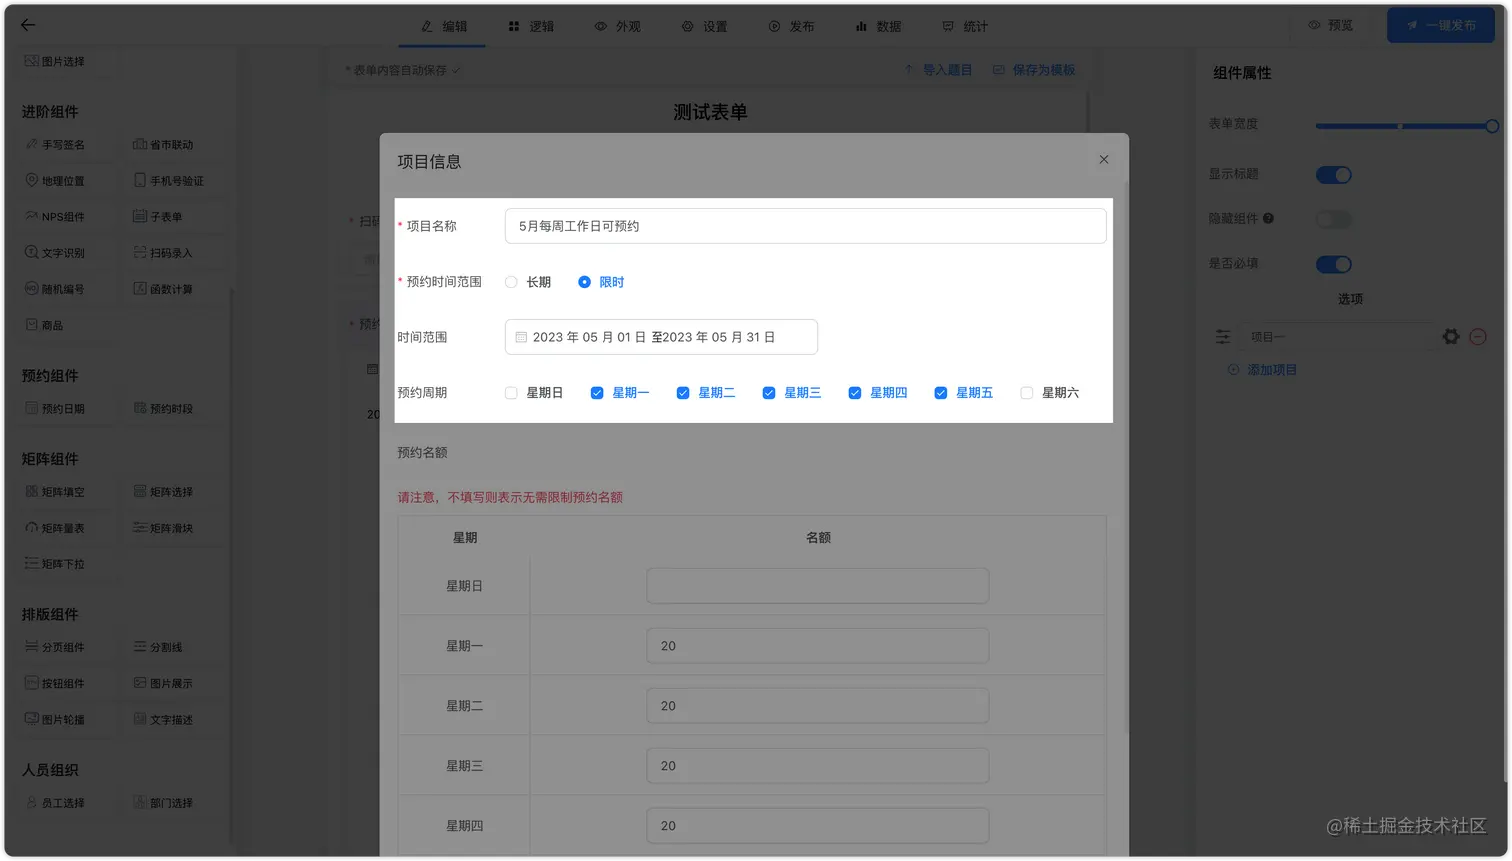Select the 长期 radio option

coord(511,282)
